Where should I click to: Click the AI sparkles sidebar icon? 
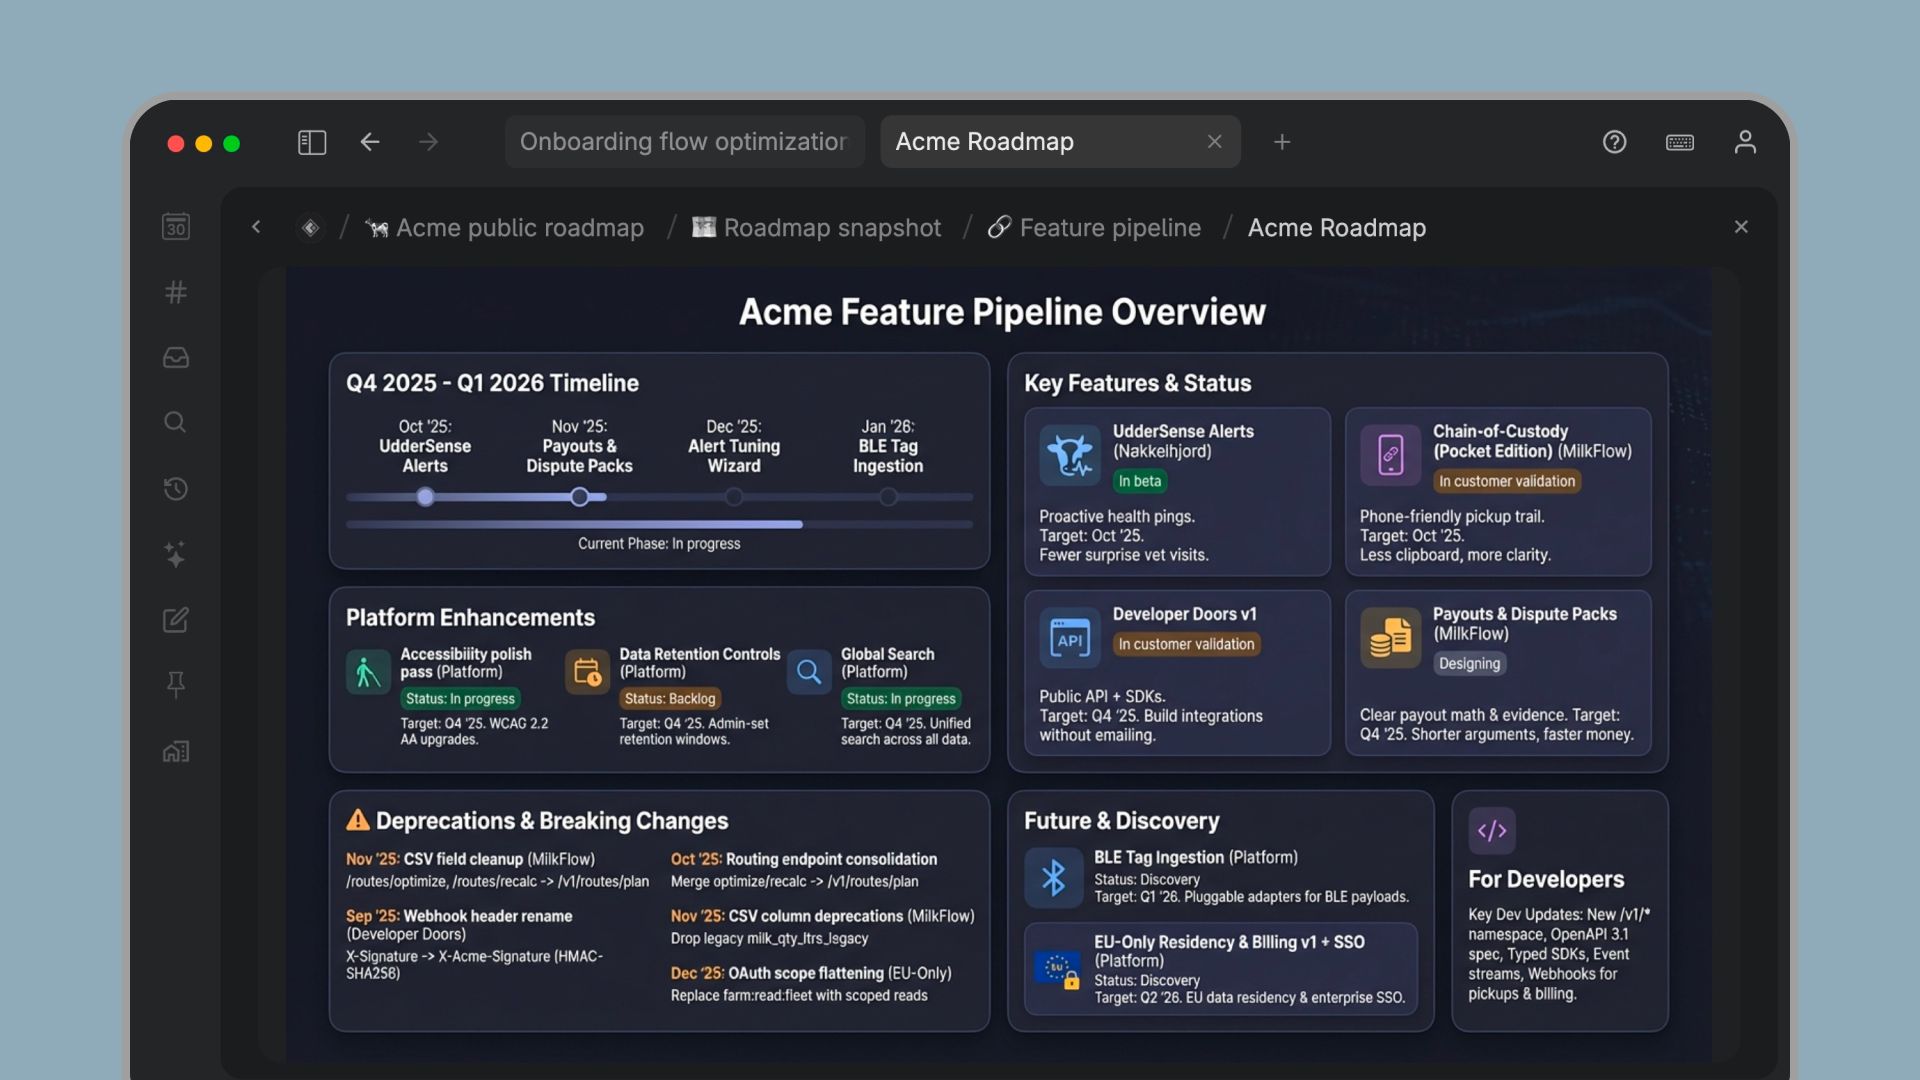click(176, 554)
